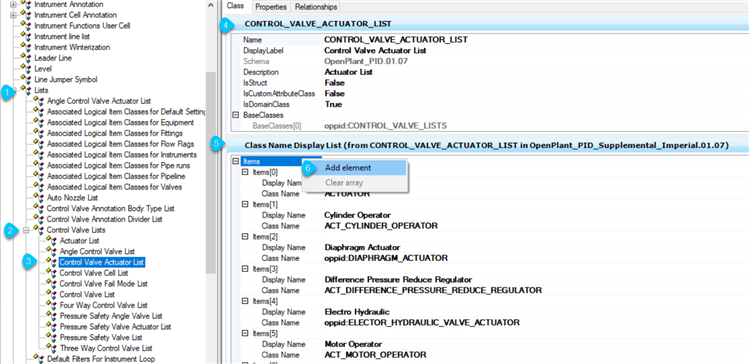Click the Auto Nozzle List class icon

click(39, 198)
